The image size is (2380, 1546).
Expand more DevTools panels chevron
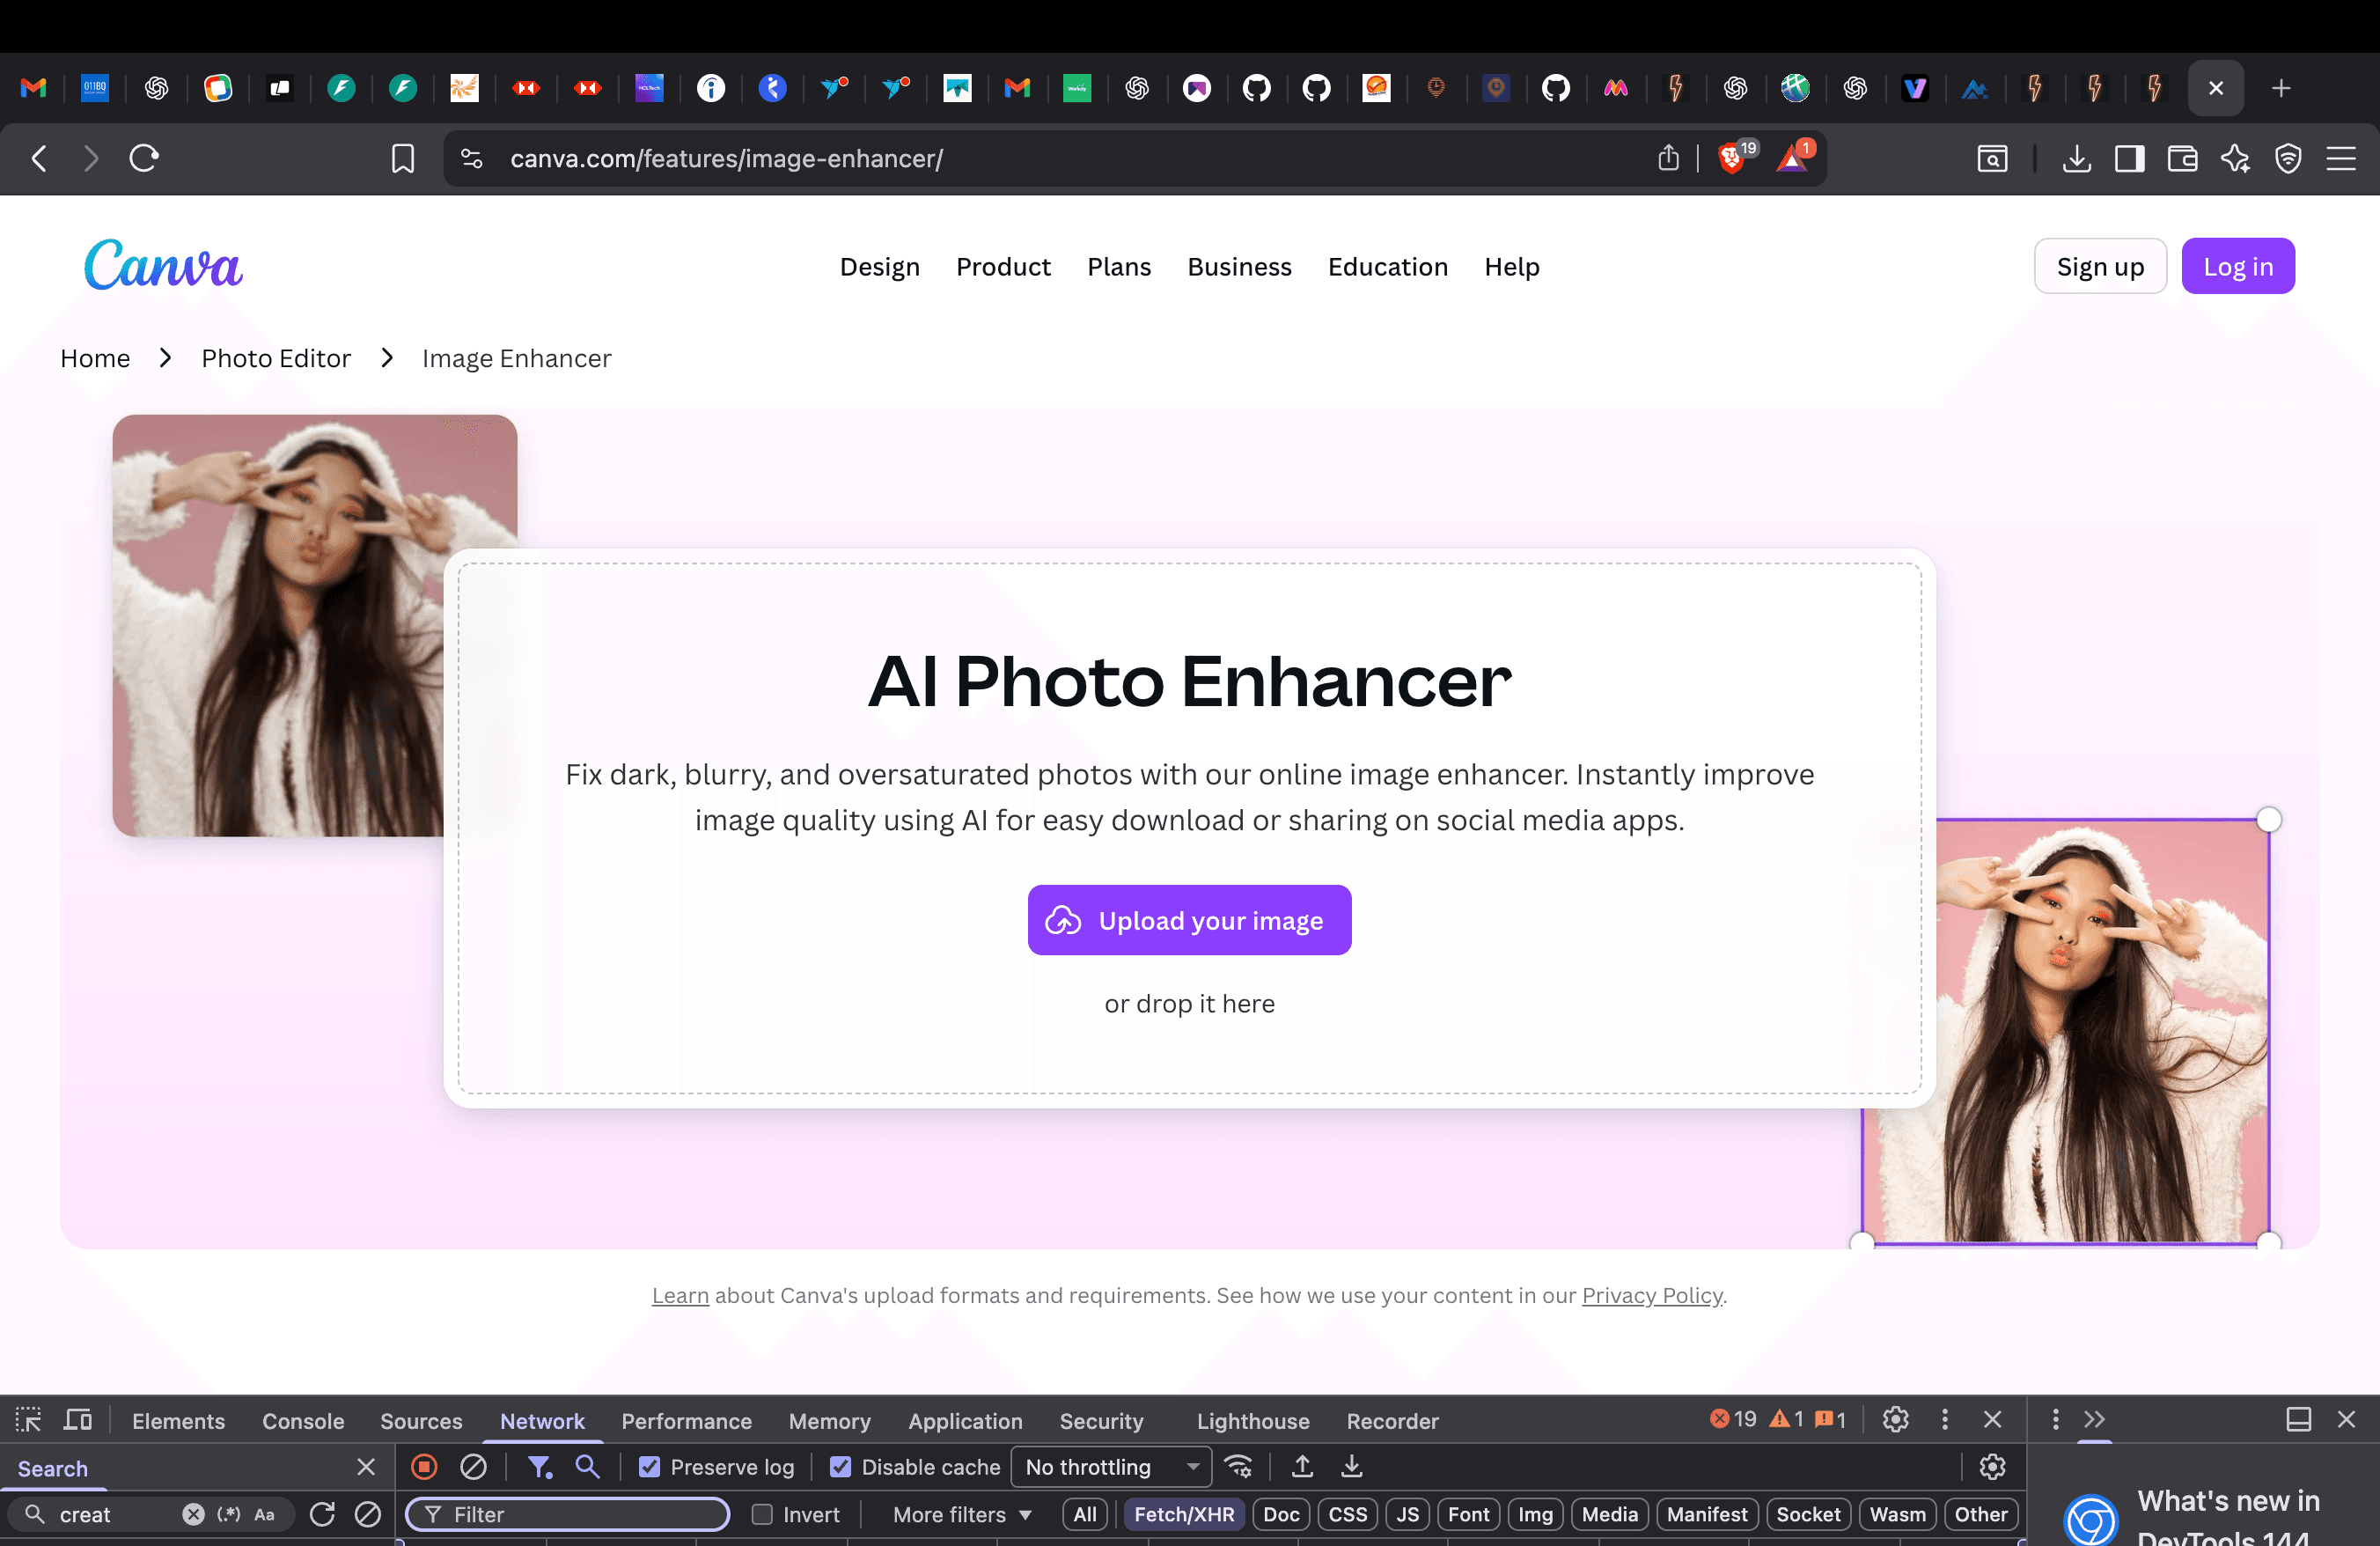(2094, 1420)
